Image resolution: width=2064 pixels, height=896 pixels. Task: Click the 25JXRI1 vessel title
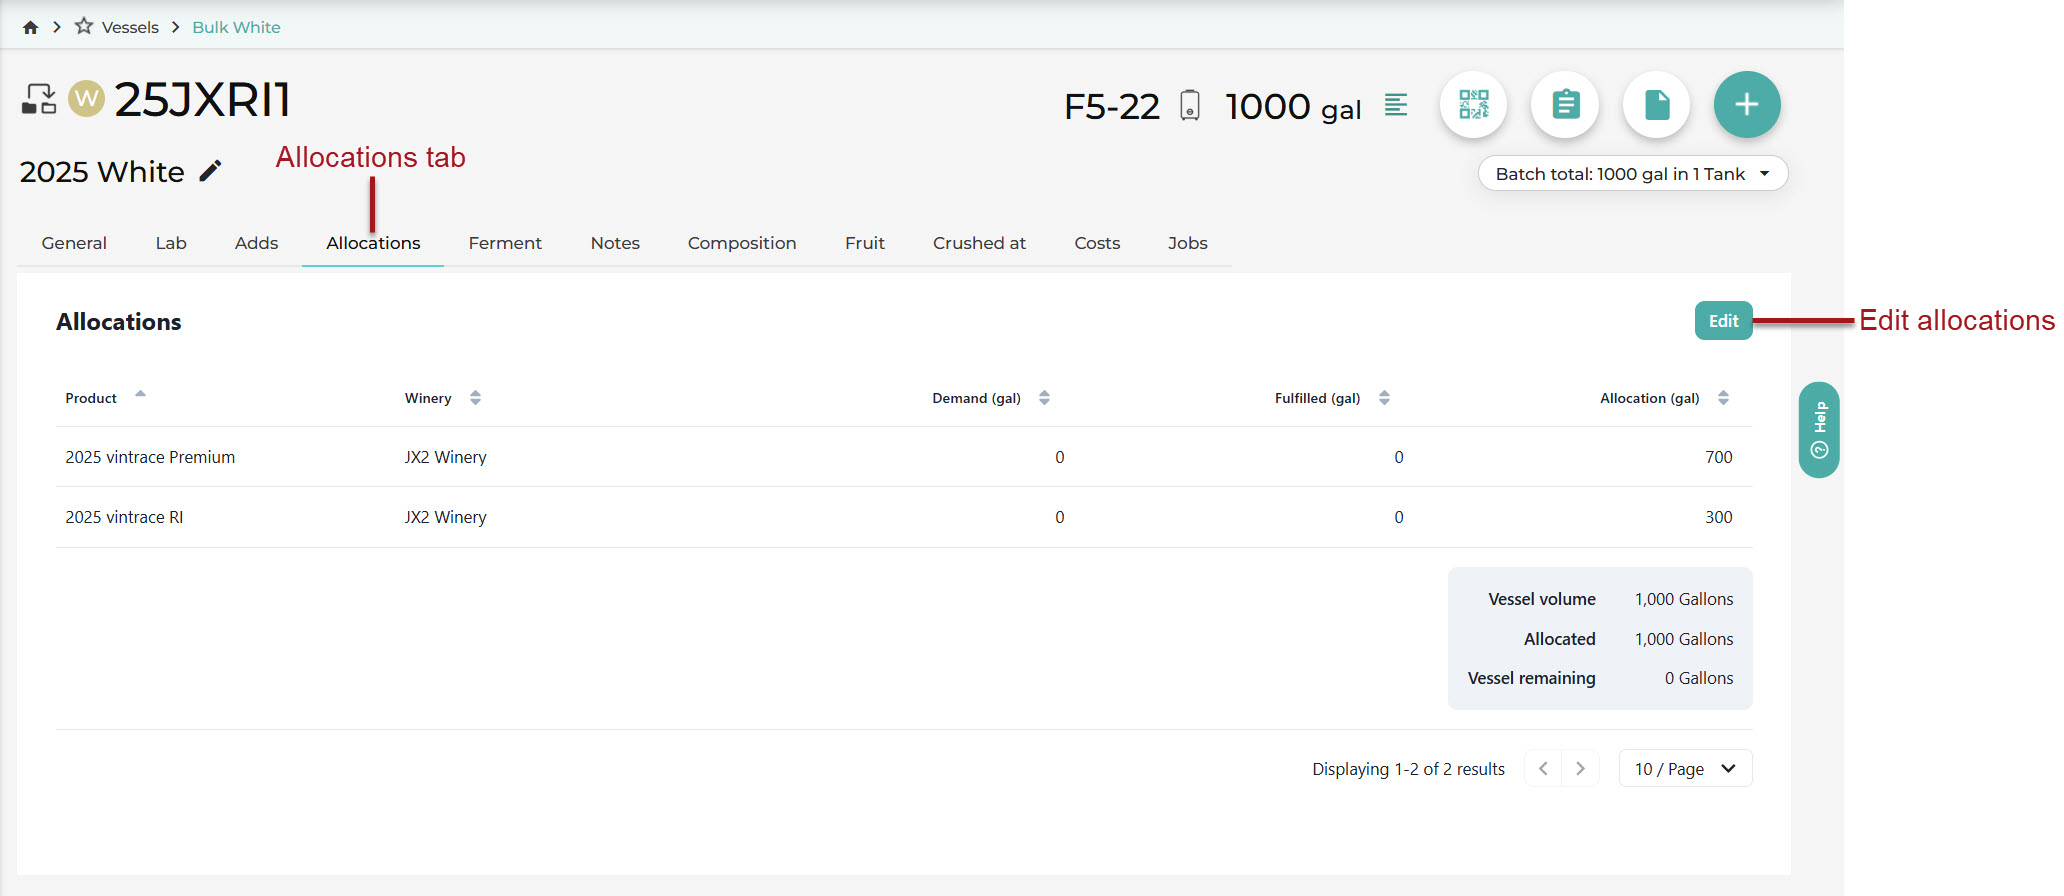(x=202, y=99)
